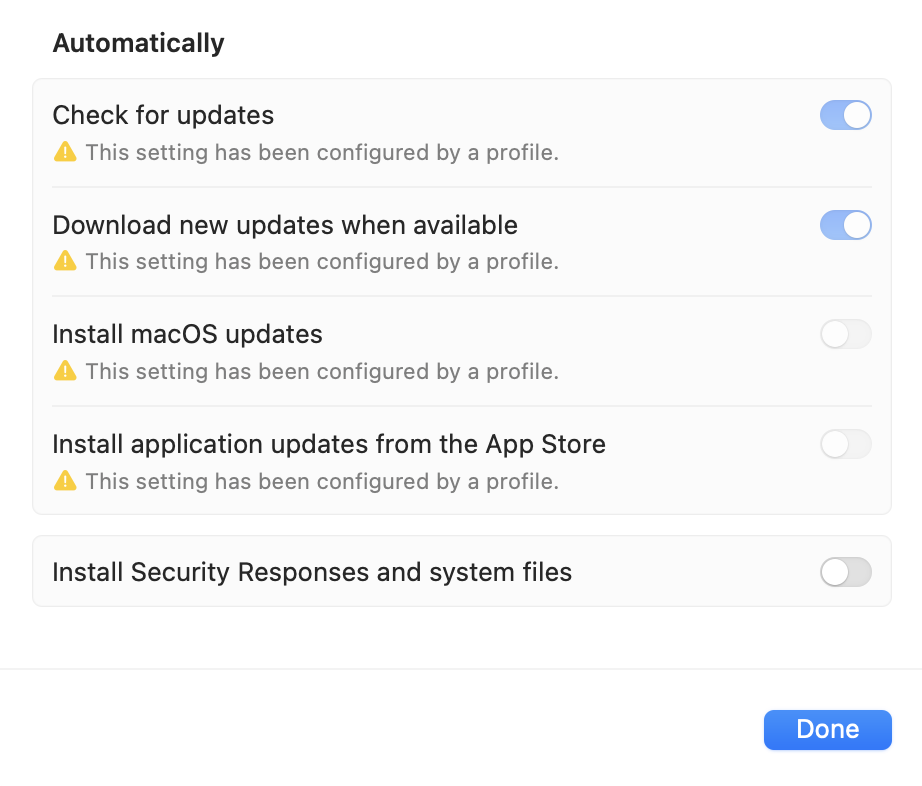922x786 pixels.
Task: Click profile notice below Install macOS updates
Action: click(322, 372)
